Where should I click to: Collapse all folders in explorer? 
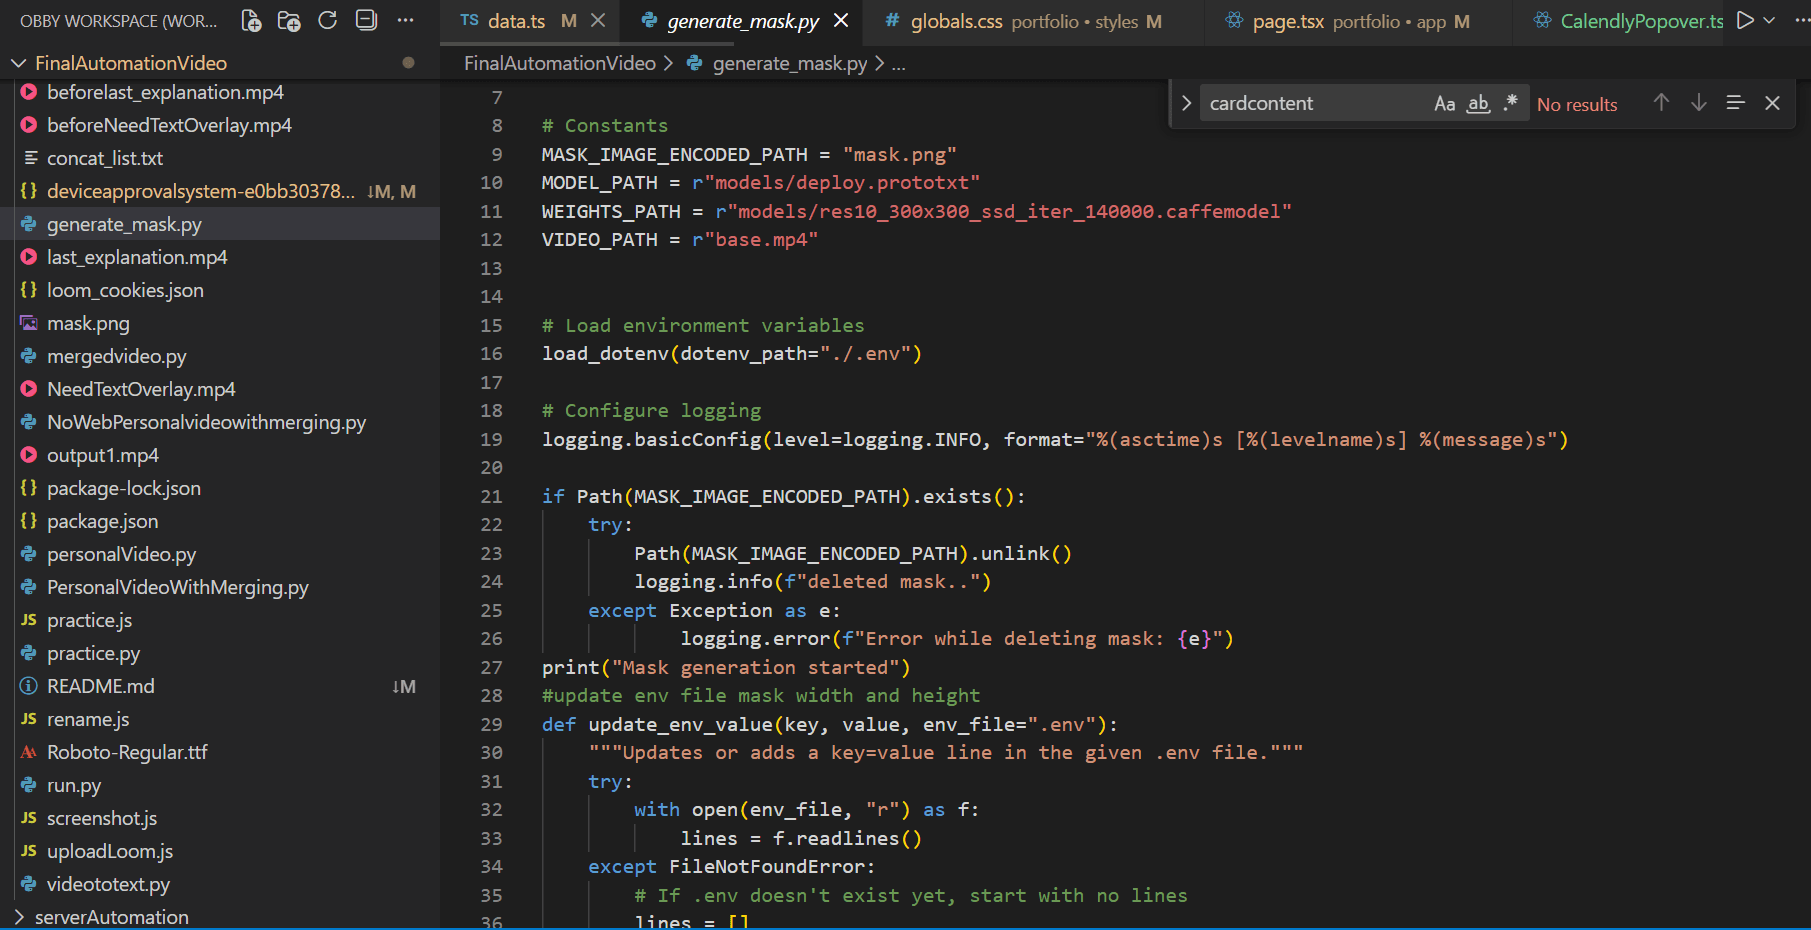pos(366,21)
